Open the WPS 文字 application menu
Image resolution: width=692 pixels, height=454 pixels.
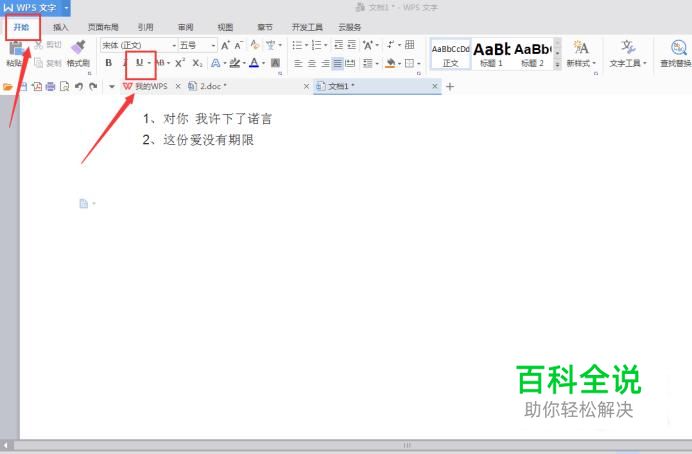click(35, 8)
